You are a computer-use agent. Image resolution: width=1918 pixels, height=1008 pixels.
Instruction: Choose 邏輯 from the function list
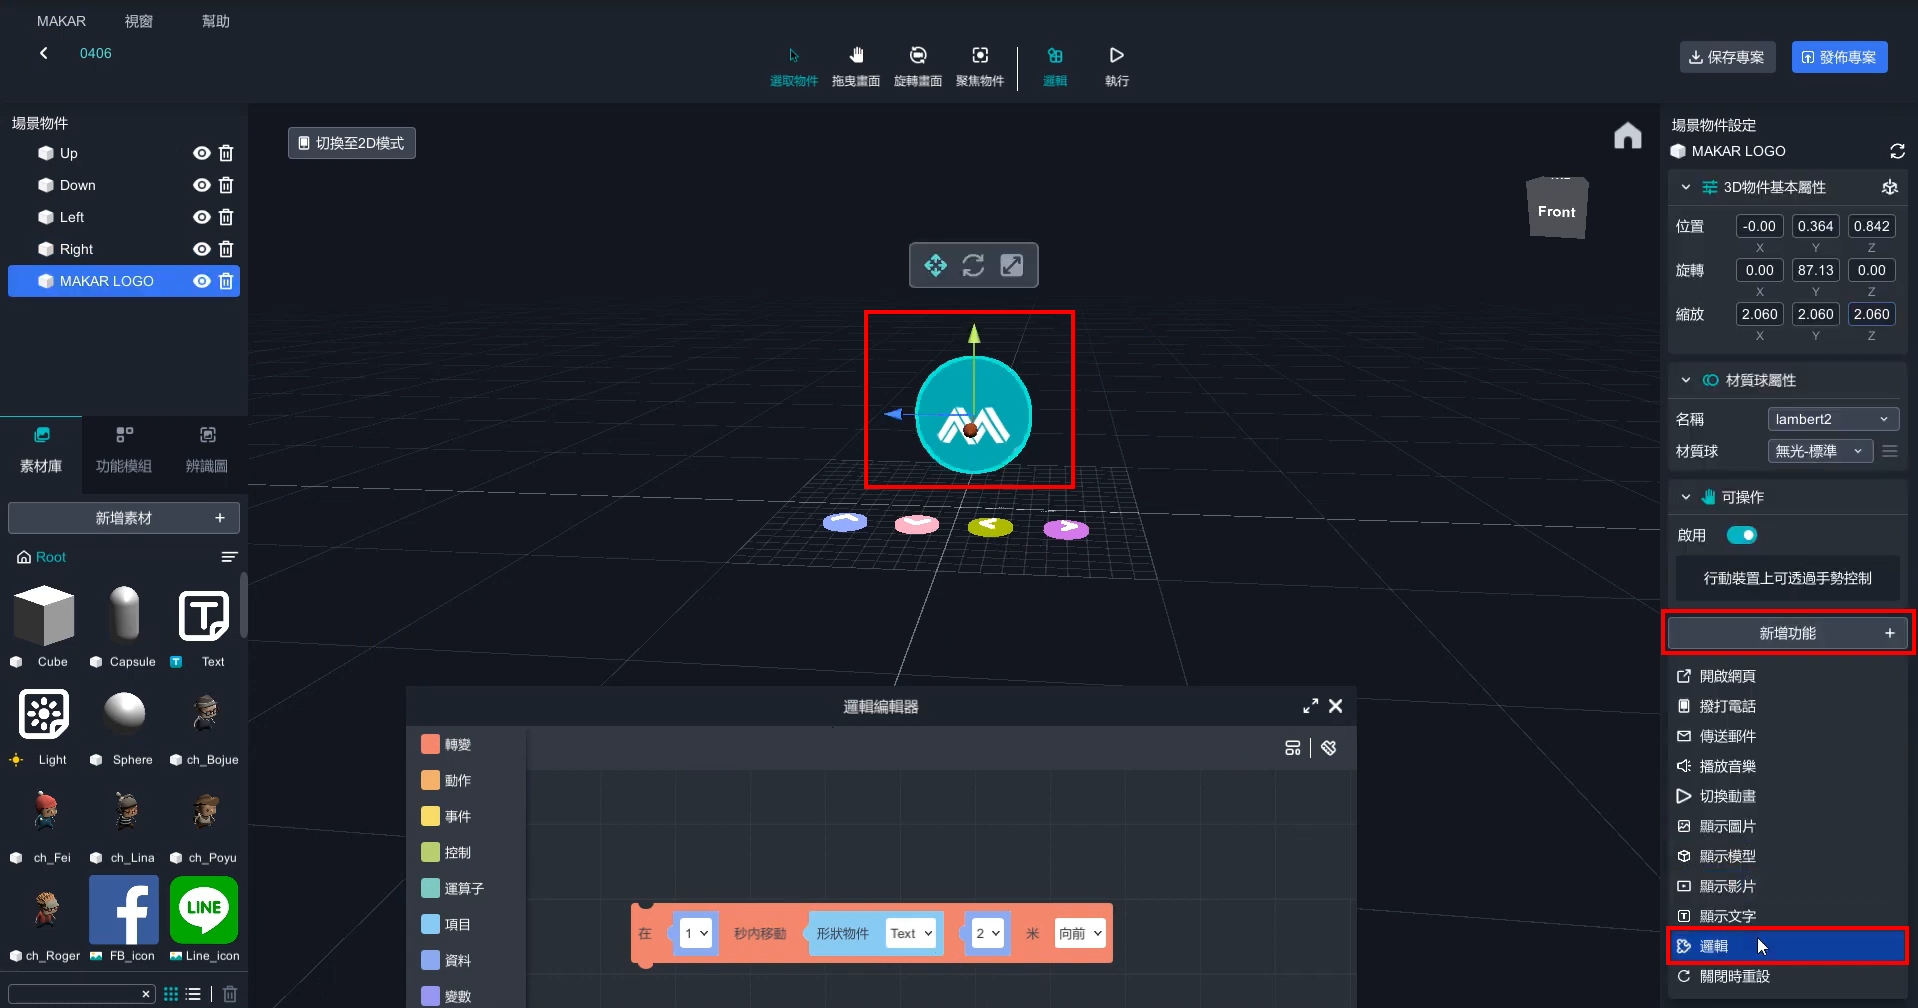pos(1787,946)
